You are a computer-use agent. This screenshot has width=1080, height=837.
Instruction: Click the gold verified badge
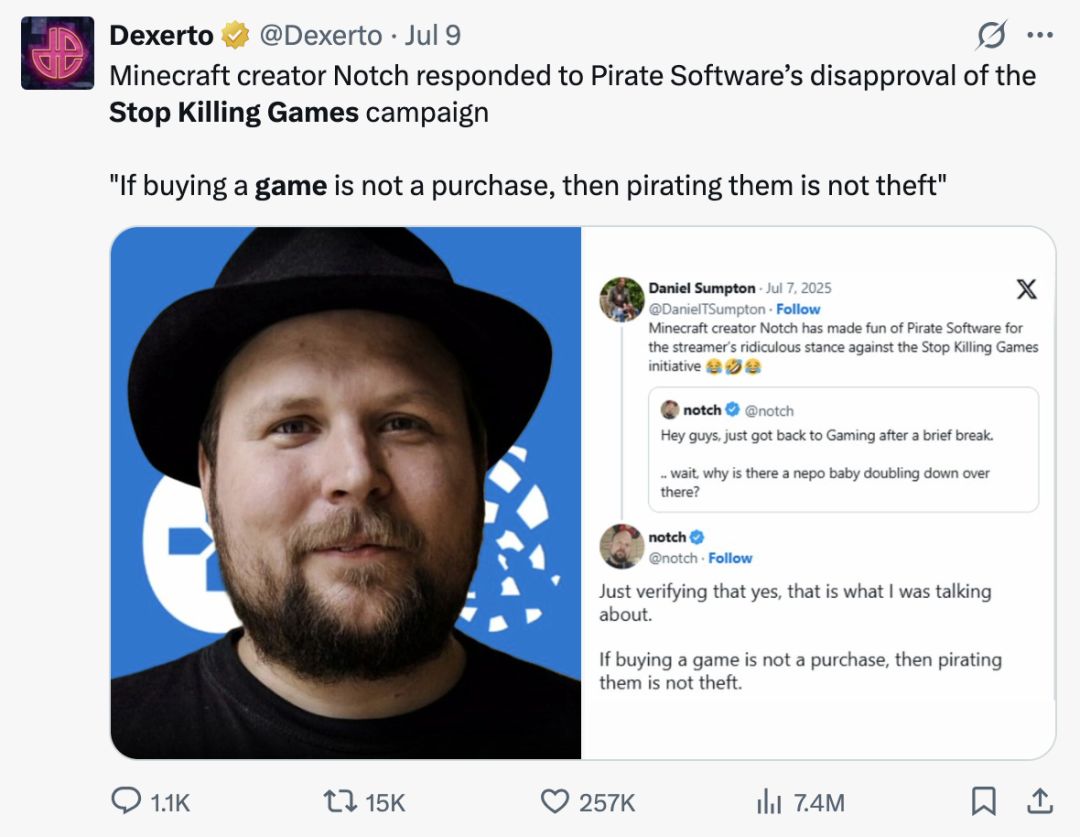pos(236,36)
